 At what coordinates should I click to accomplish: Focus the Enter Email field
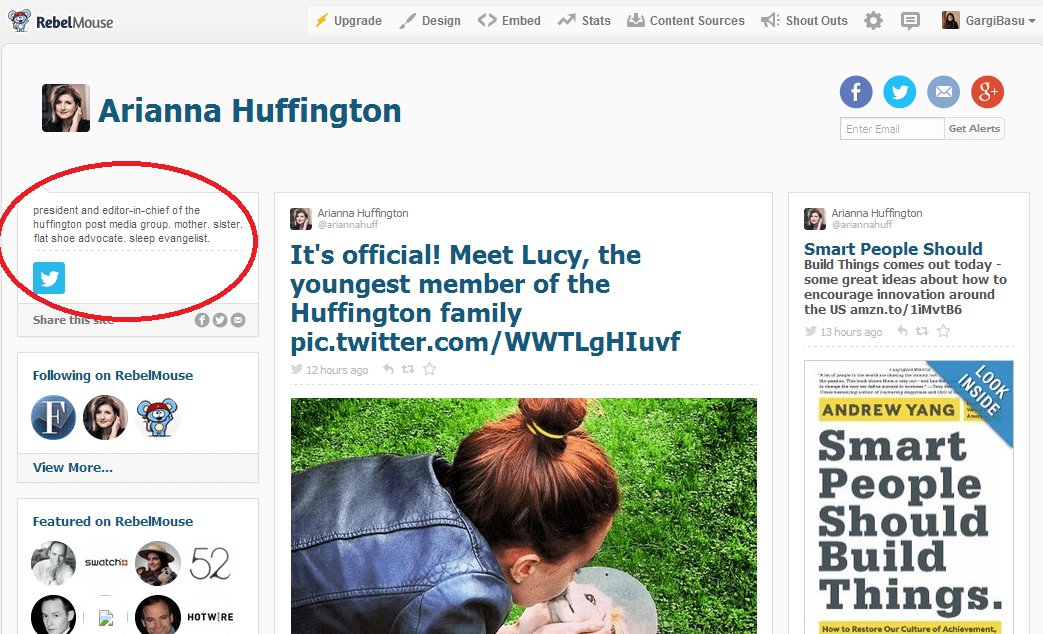point(892,129)
